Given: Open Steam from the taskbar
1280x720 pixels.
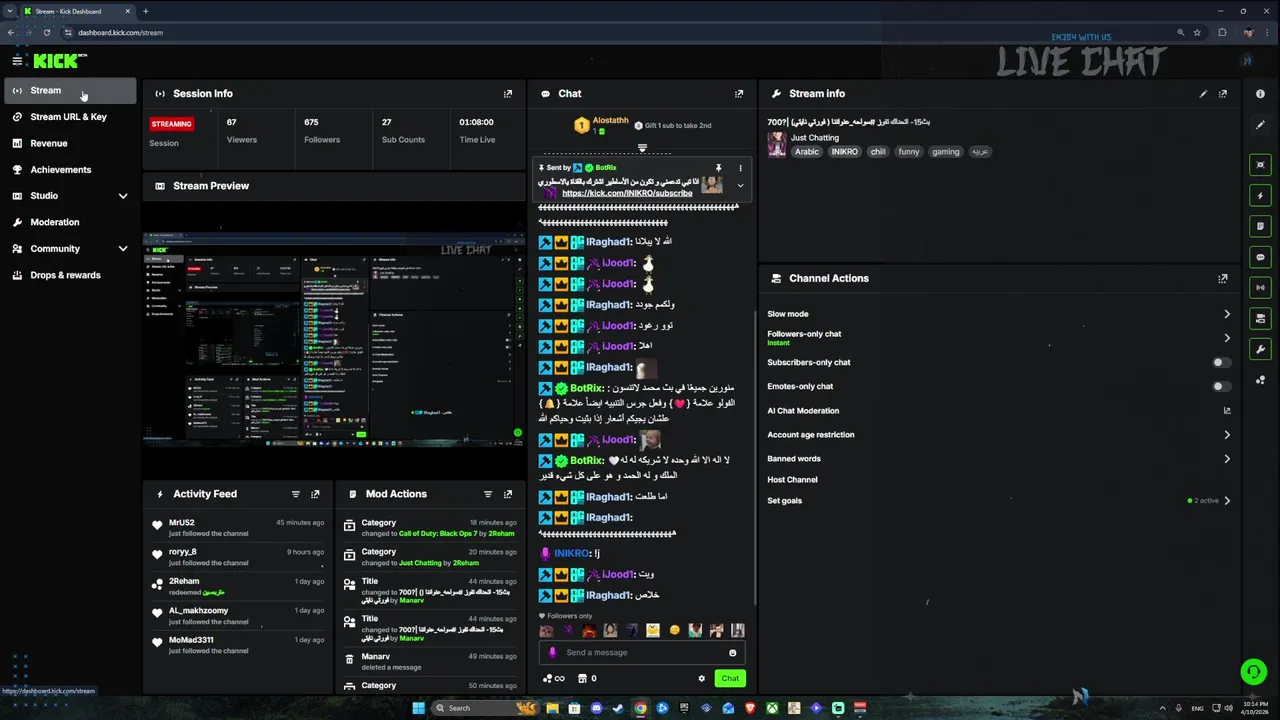Looking at the screenshot, I should tap(618, 708).
